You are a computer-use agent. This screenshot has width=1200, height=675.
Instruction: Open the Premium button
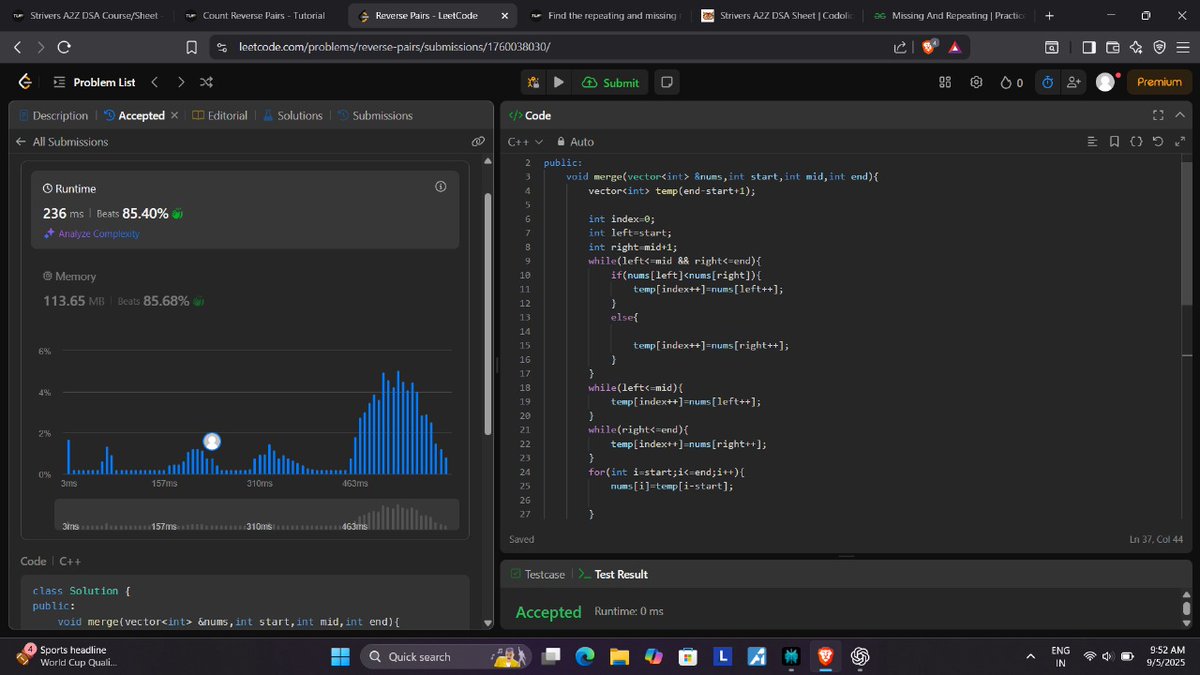click(x=1159, y=82)
